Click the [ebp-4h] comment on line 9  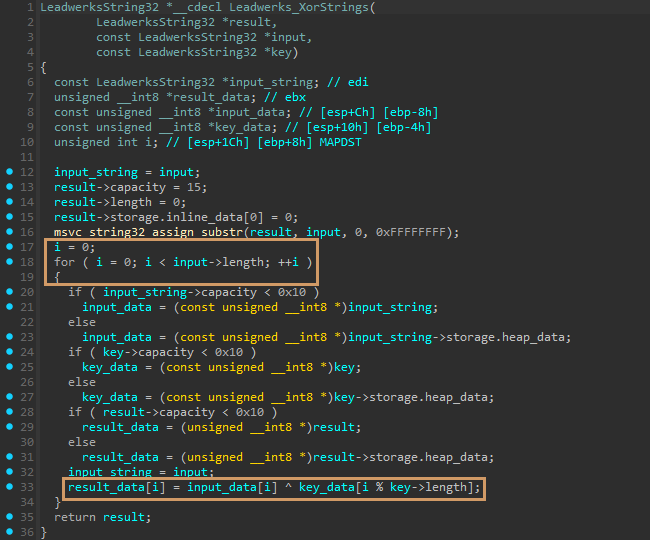click(403, 127)
